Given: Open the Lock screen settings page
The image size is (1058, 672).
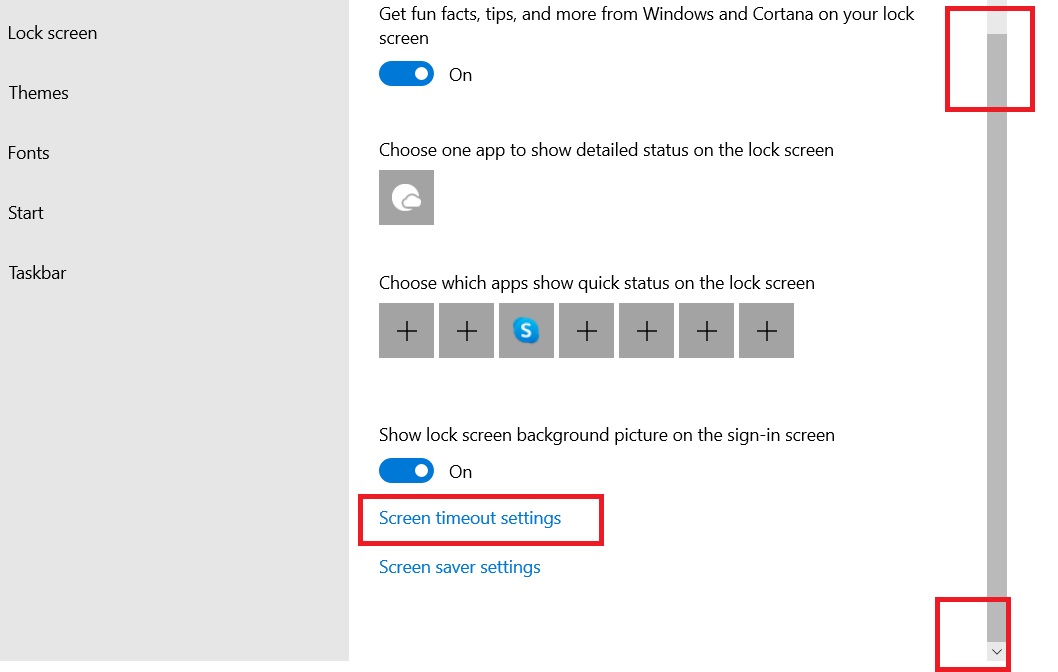Looking at the screenshot, I should tap(52, 33).
